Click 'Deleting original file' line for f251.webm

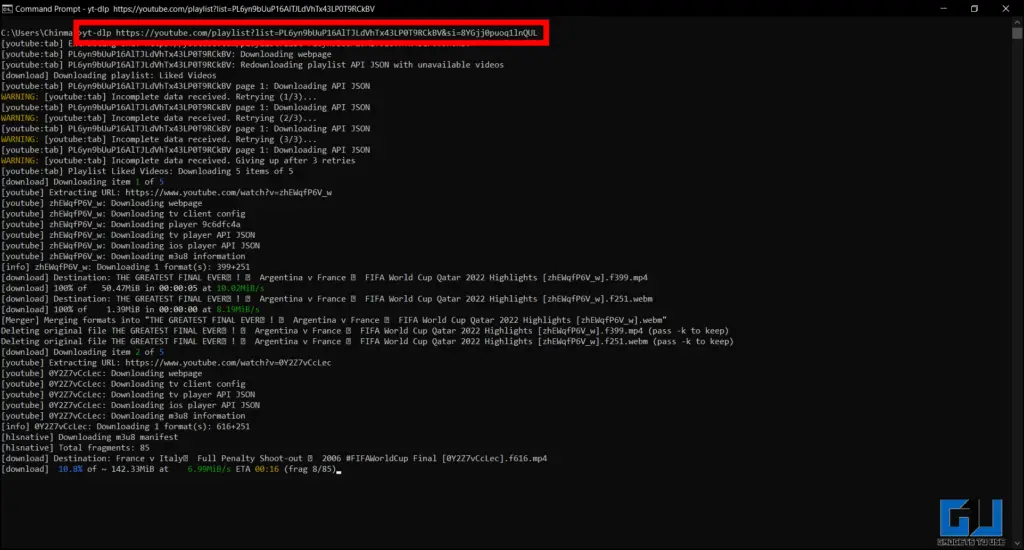coord(367,341)
